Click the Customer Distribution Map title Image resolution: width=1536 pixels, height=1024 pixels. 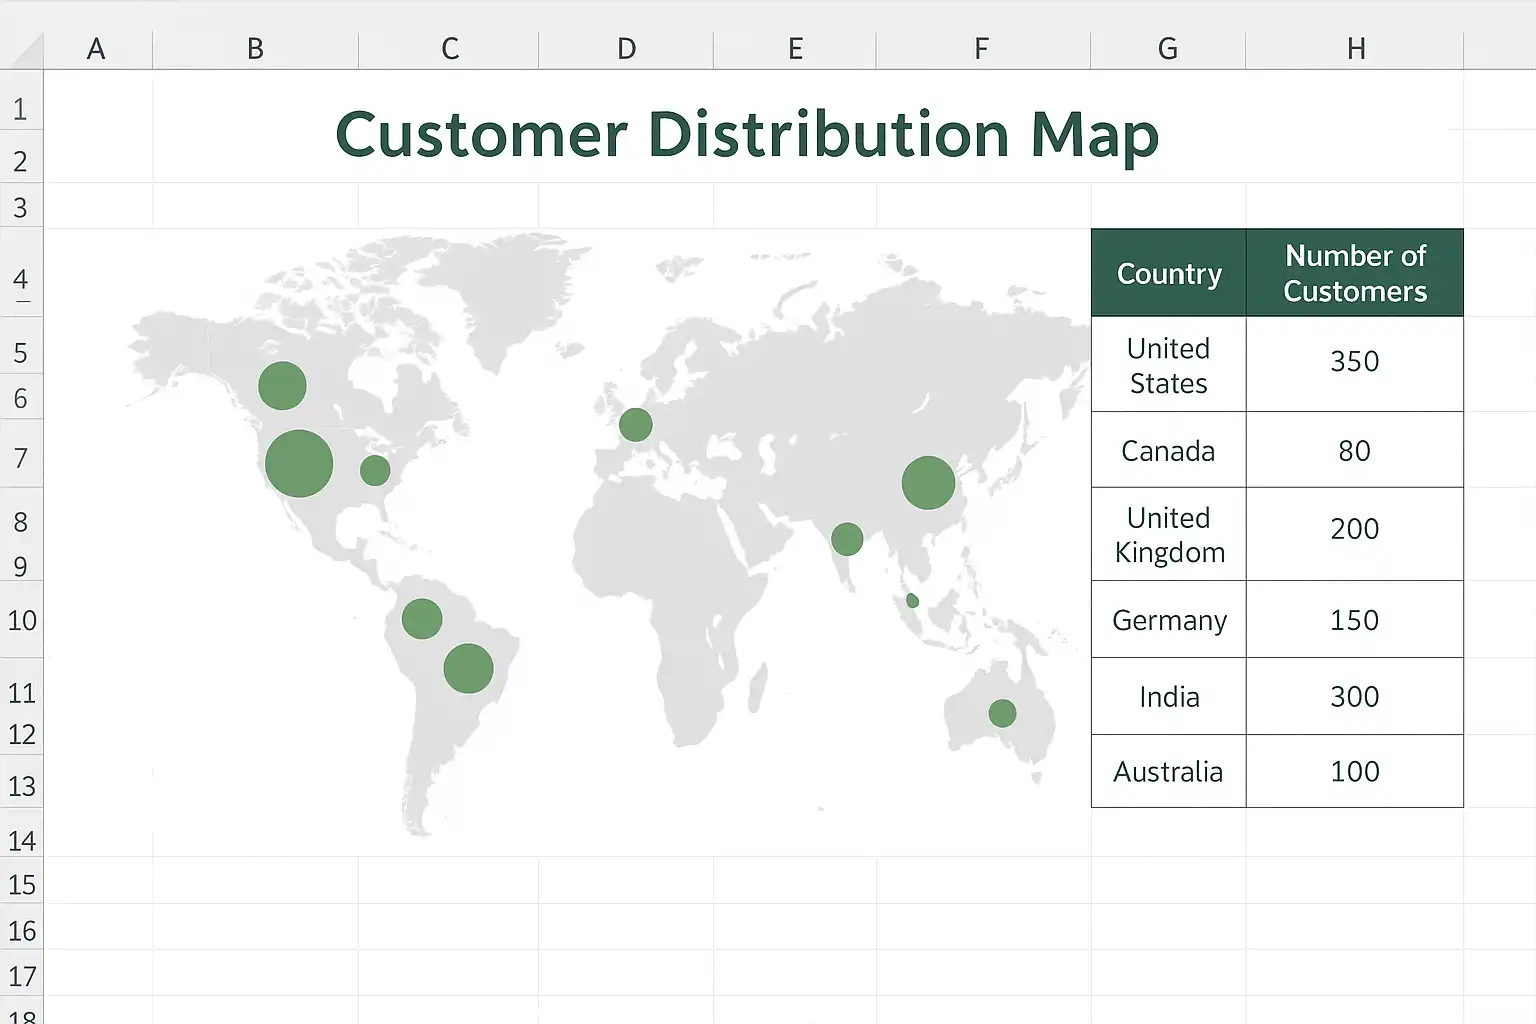(747, 135)
